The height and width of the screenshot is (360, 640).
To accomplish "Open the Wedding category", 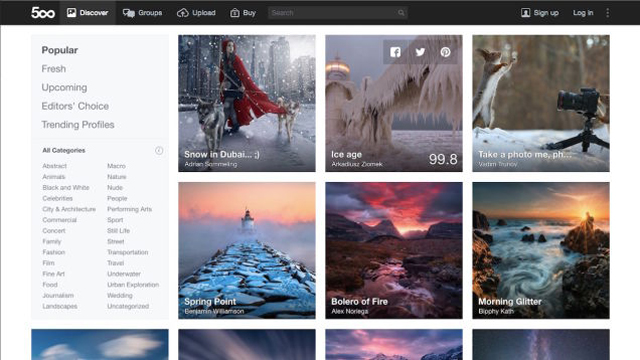I will tap(120, 295).
